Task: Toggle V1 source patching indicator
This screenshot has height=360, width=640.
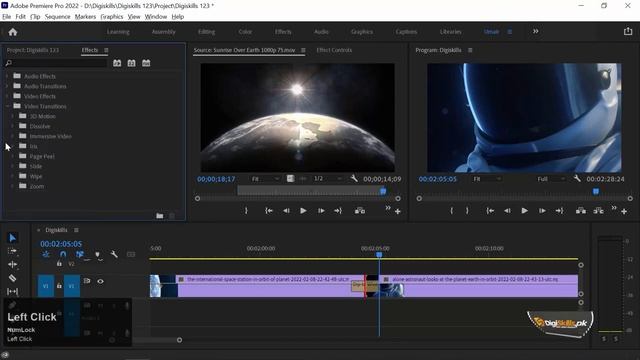Action: click(46, 286)
